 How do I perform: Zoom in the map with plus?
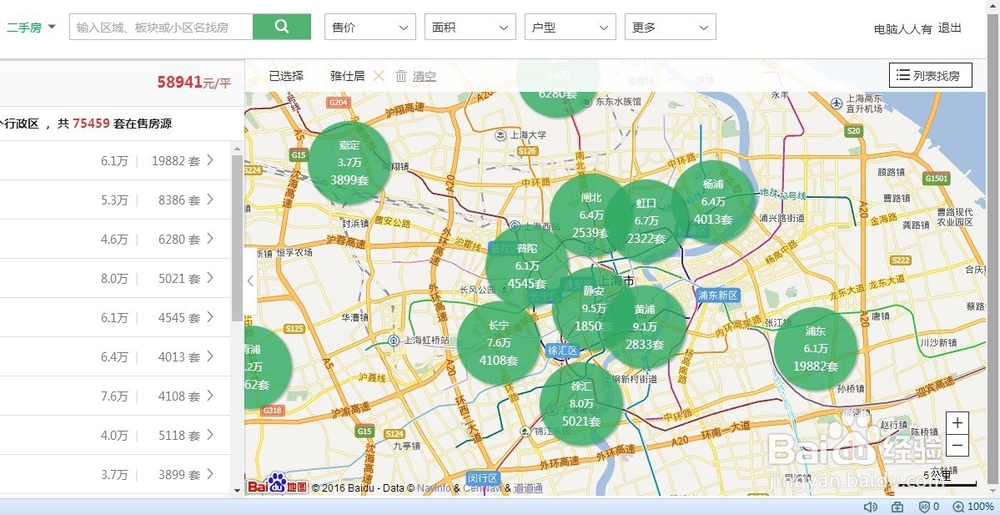[x=957, y=423]
